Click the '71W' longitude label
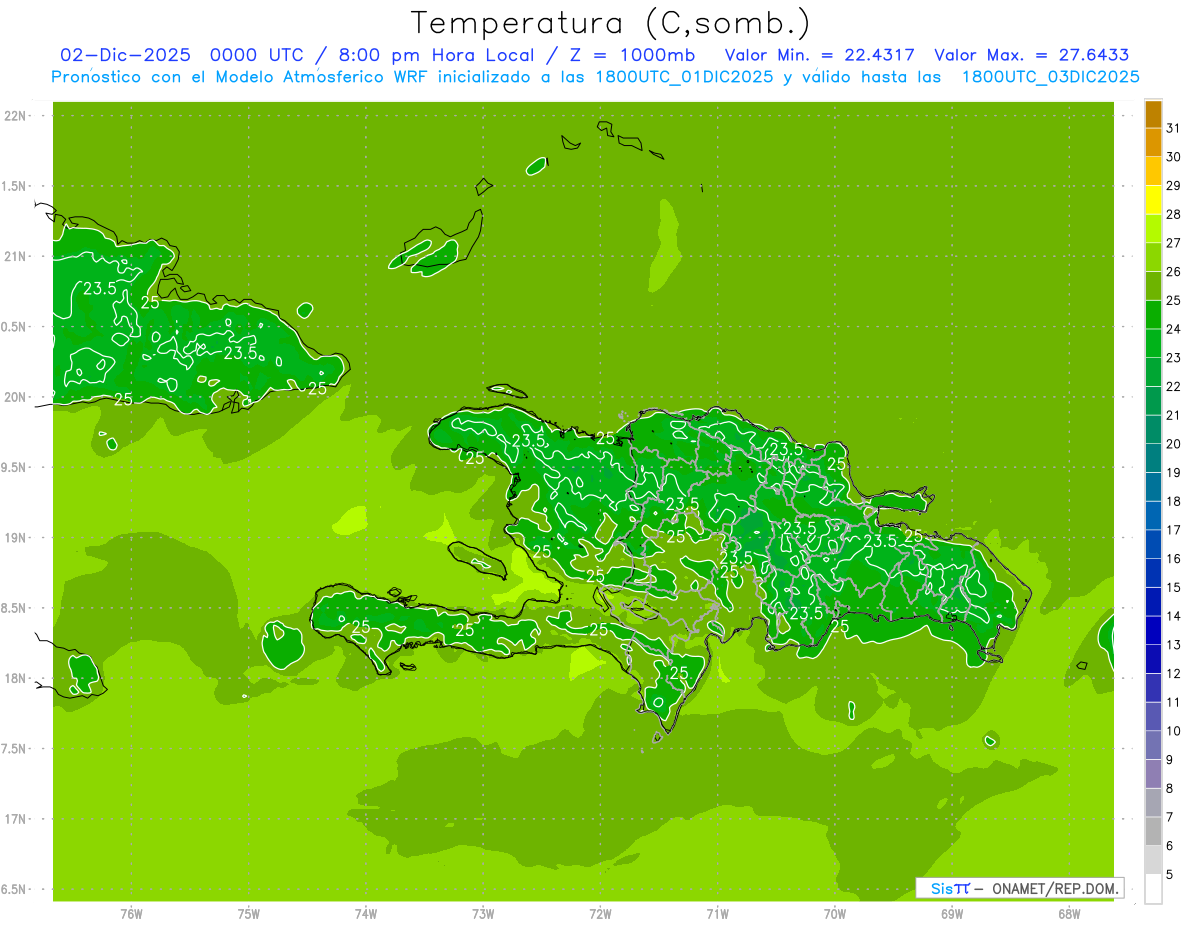This screenshot has height=927, width=1200. click(x=717, y=913)
